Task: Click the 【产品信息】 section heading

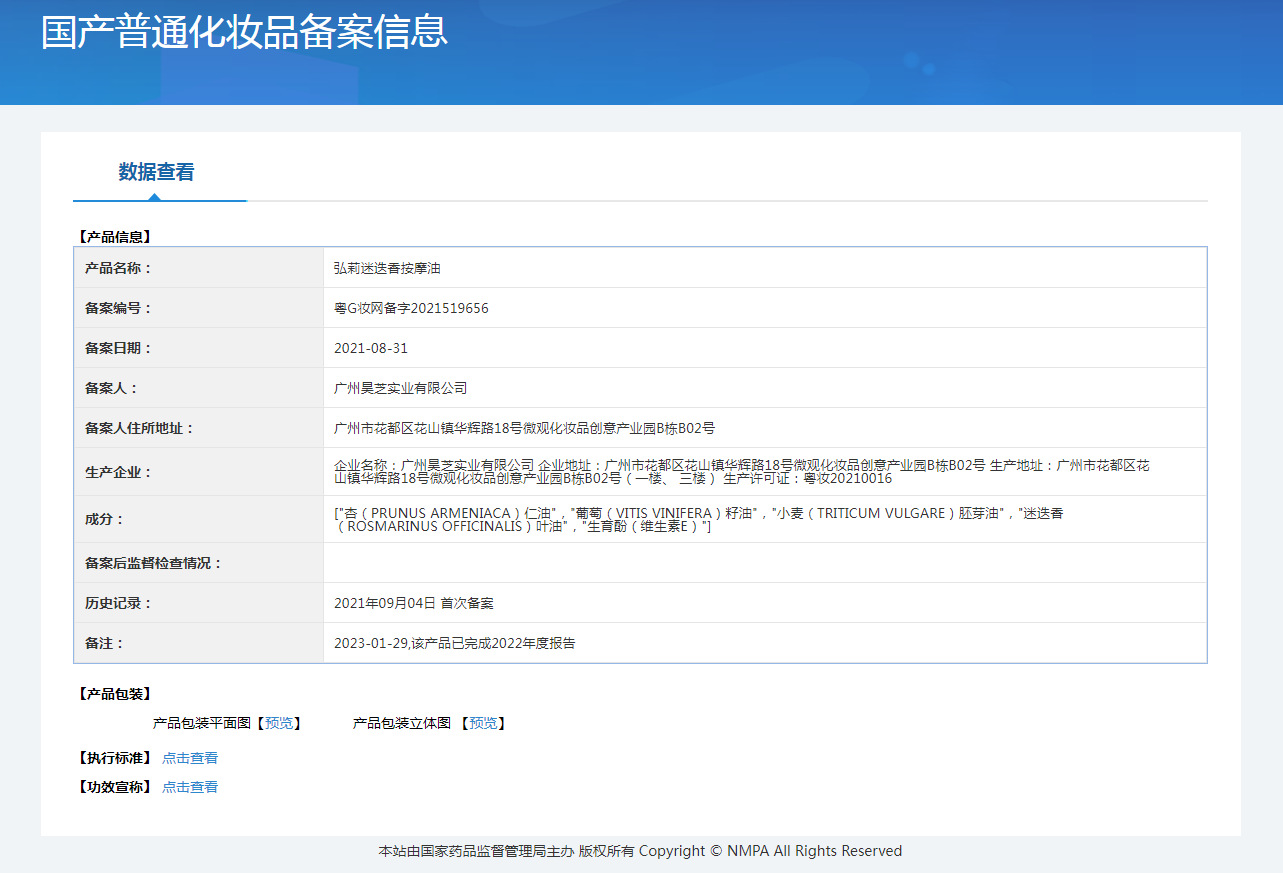Action: click(x=114, y=237)
